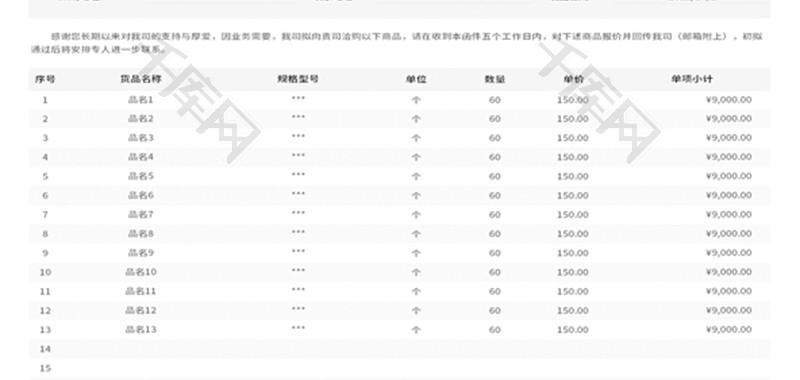Select subtotal ¥9,000.00 for 品名13
Screen dimensions: 800x380
pyautogui.click(x=729, y=330)
